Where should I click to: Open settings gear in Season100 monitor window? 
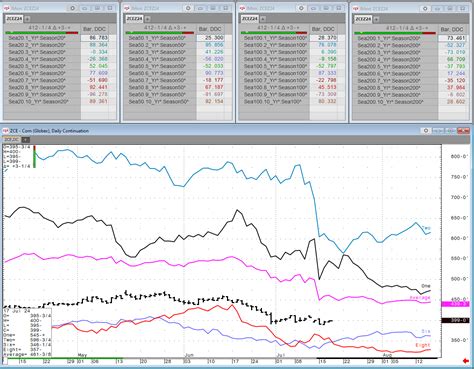click(x=301, y=8)
